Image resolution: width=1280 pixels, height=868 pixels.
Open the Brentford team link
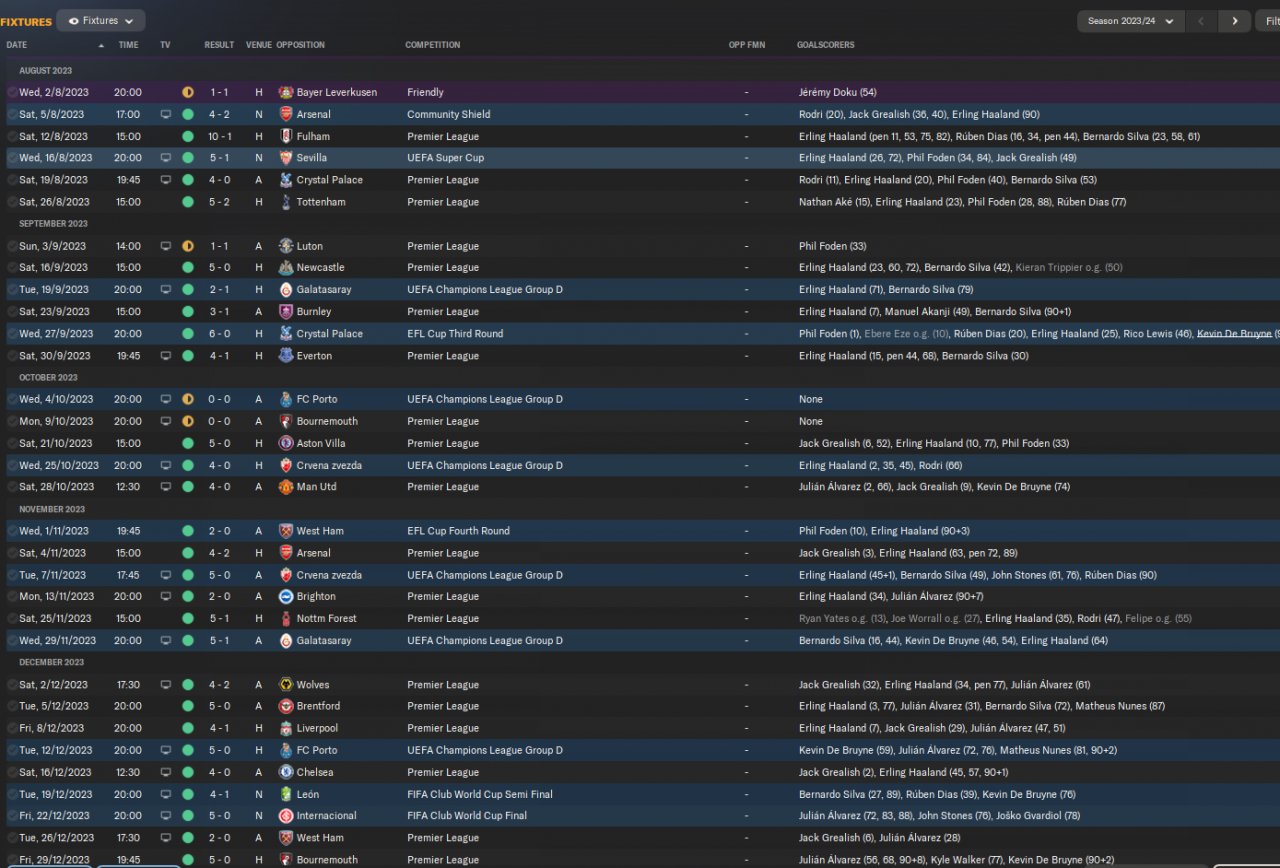point(318,706)
